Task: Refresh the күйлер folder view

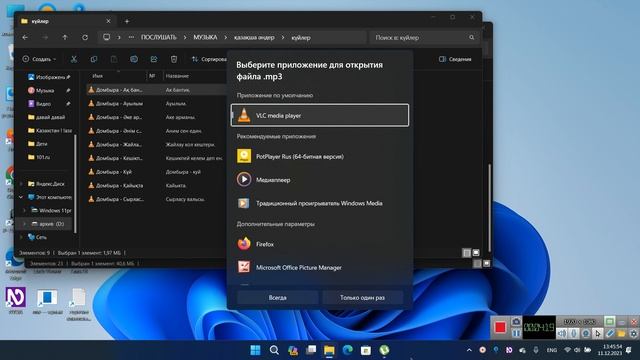Action: (x=85, y=38)
